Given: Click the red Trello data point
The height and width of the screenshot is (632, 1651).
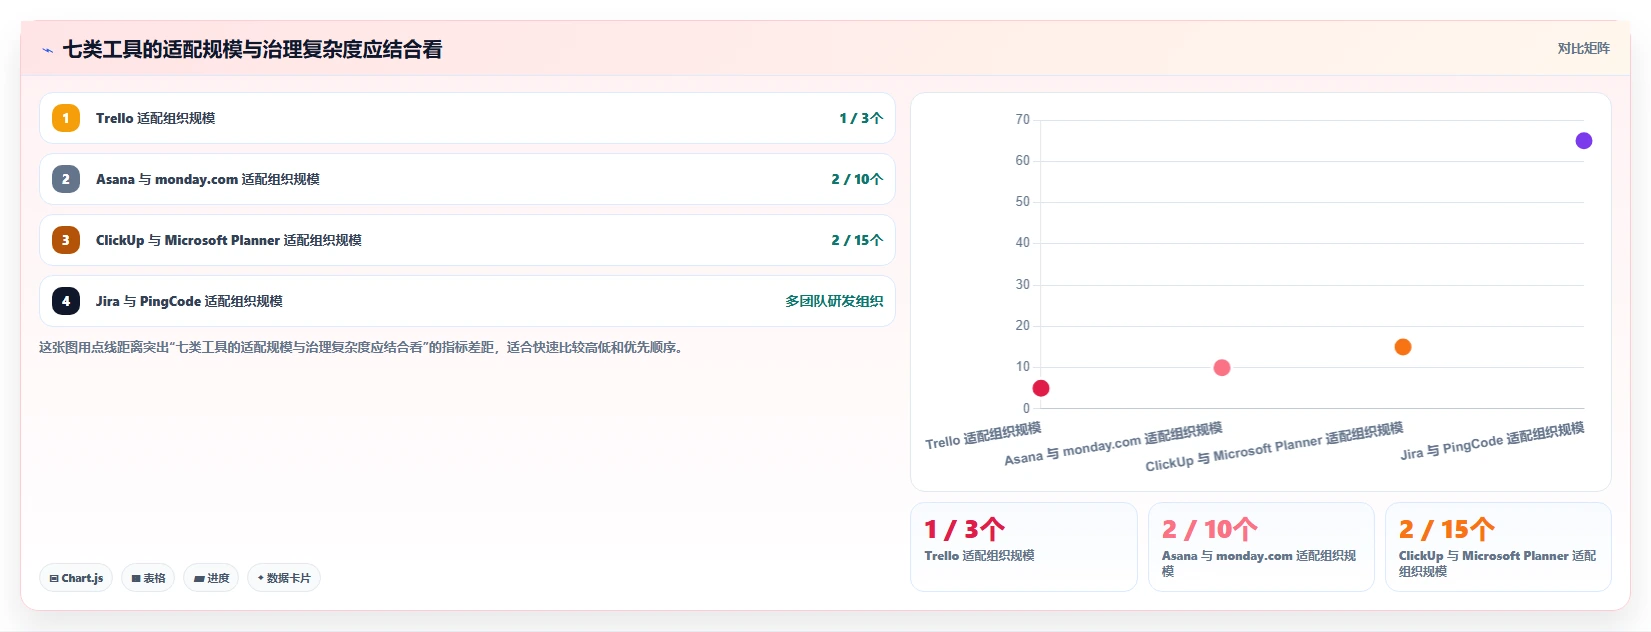Looking at the screenshot, I should click(1041, 388).
